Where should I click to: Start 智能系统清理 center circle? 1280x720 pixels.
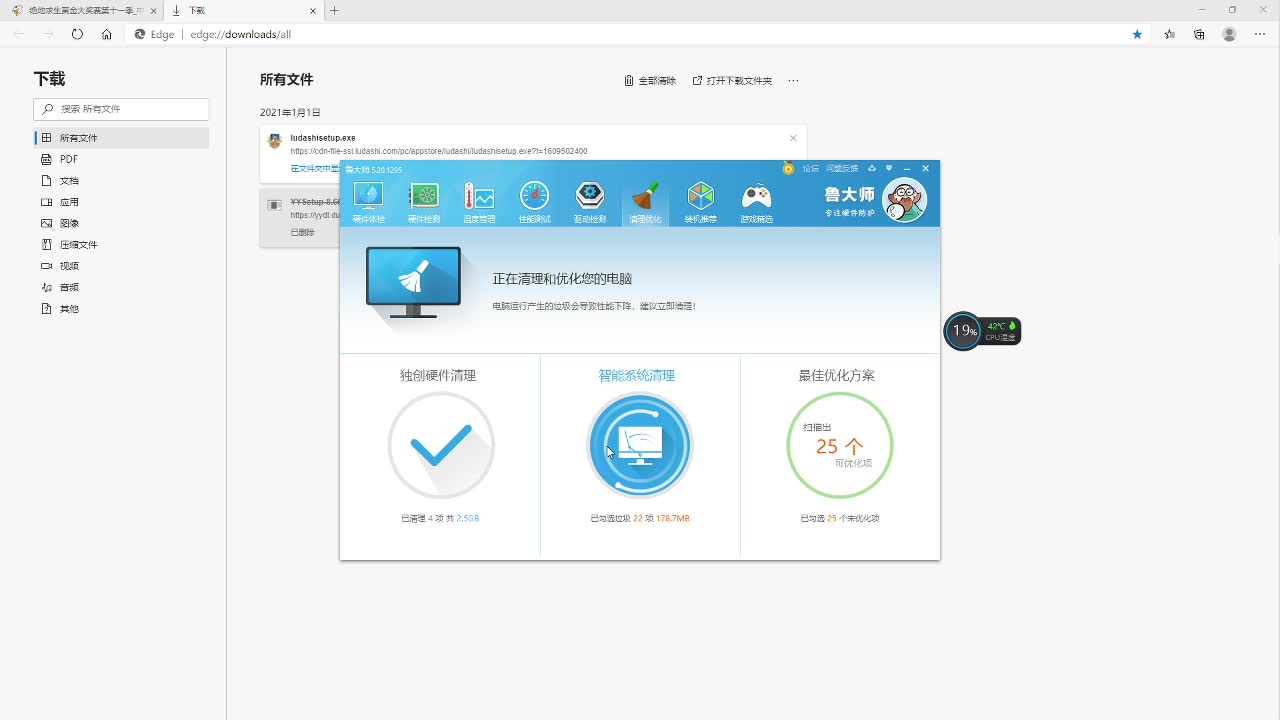point(640,445)
